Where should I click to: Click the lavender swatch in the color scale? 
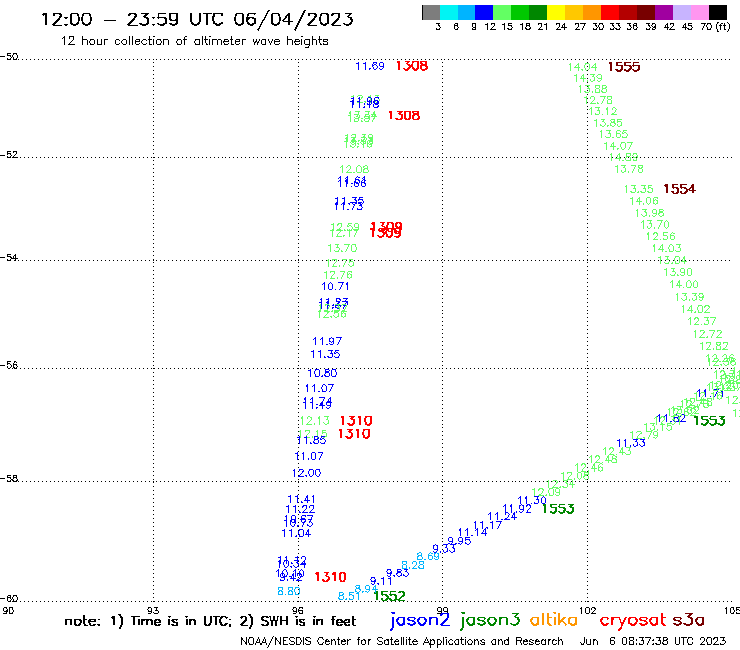point(681,12)
